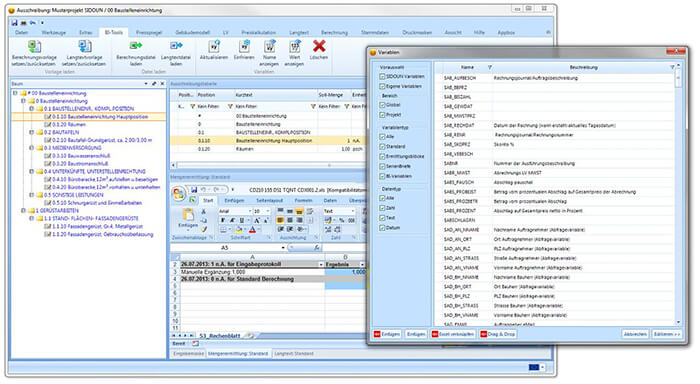Collapse the 0.3 MEDIENVERSORGUNG folder
Image resolution: width=700 pixels, height=384 pixels.
pyautogui.click(x=31, y=148)
